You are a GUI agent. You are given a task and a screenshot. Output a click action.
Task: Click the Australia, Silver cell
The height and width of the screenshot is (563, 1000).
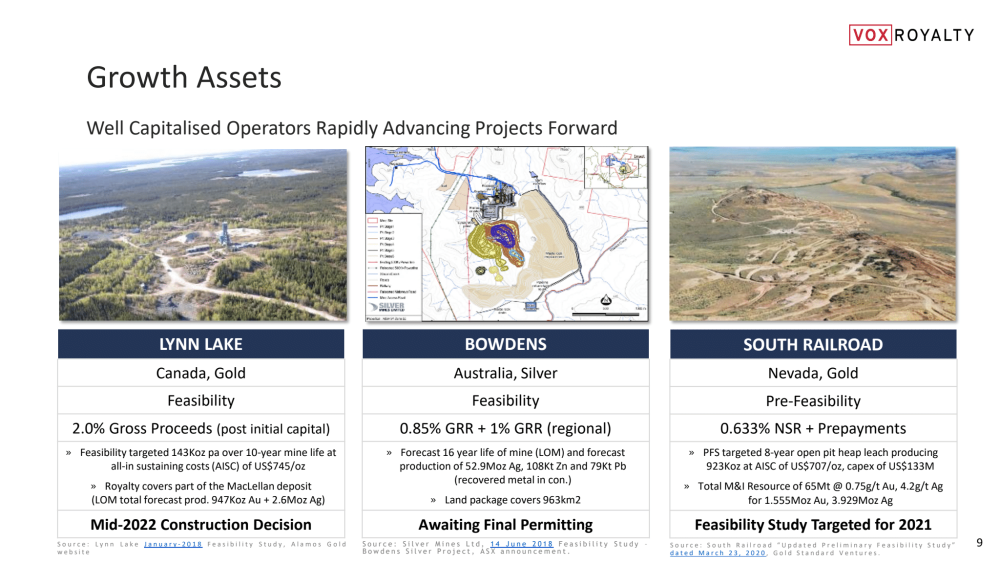506,373
